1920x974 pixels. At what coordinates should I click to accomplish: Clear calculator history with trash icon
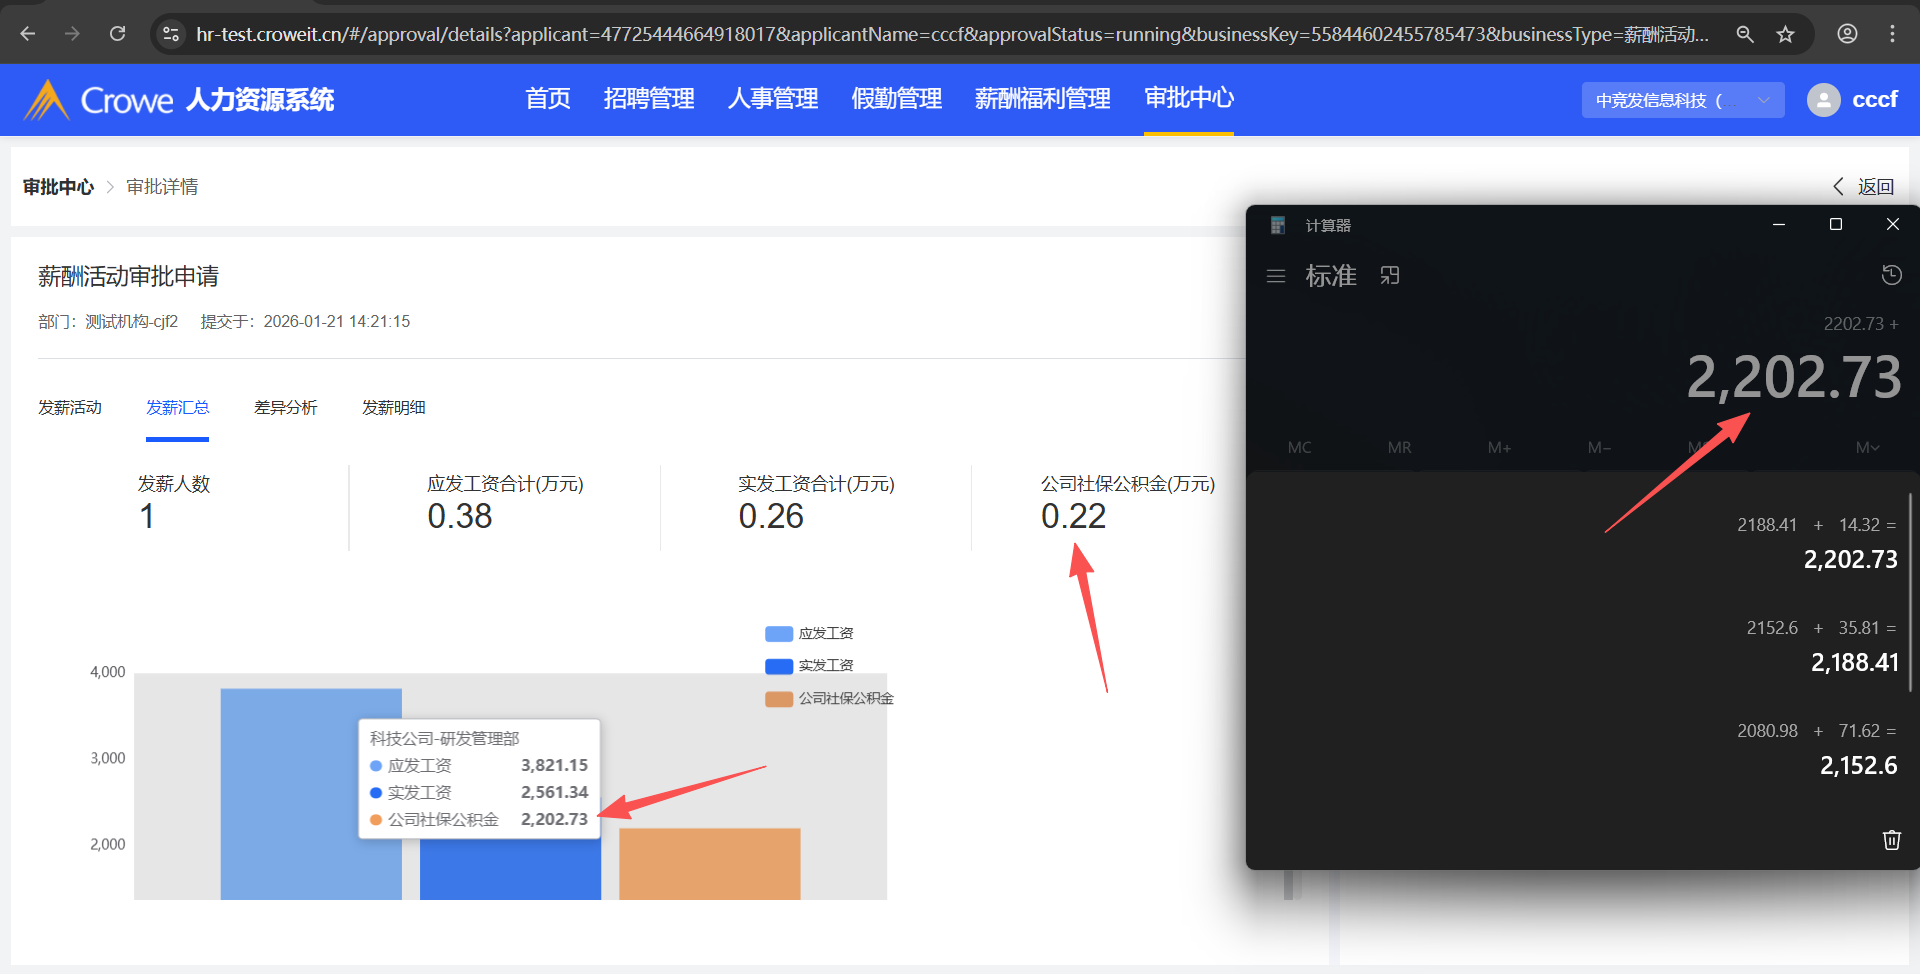pos(1891,840)
